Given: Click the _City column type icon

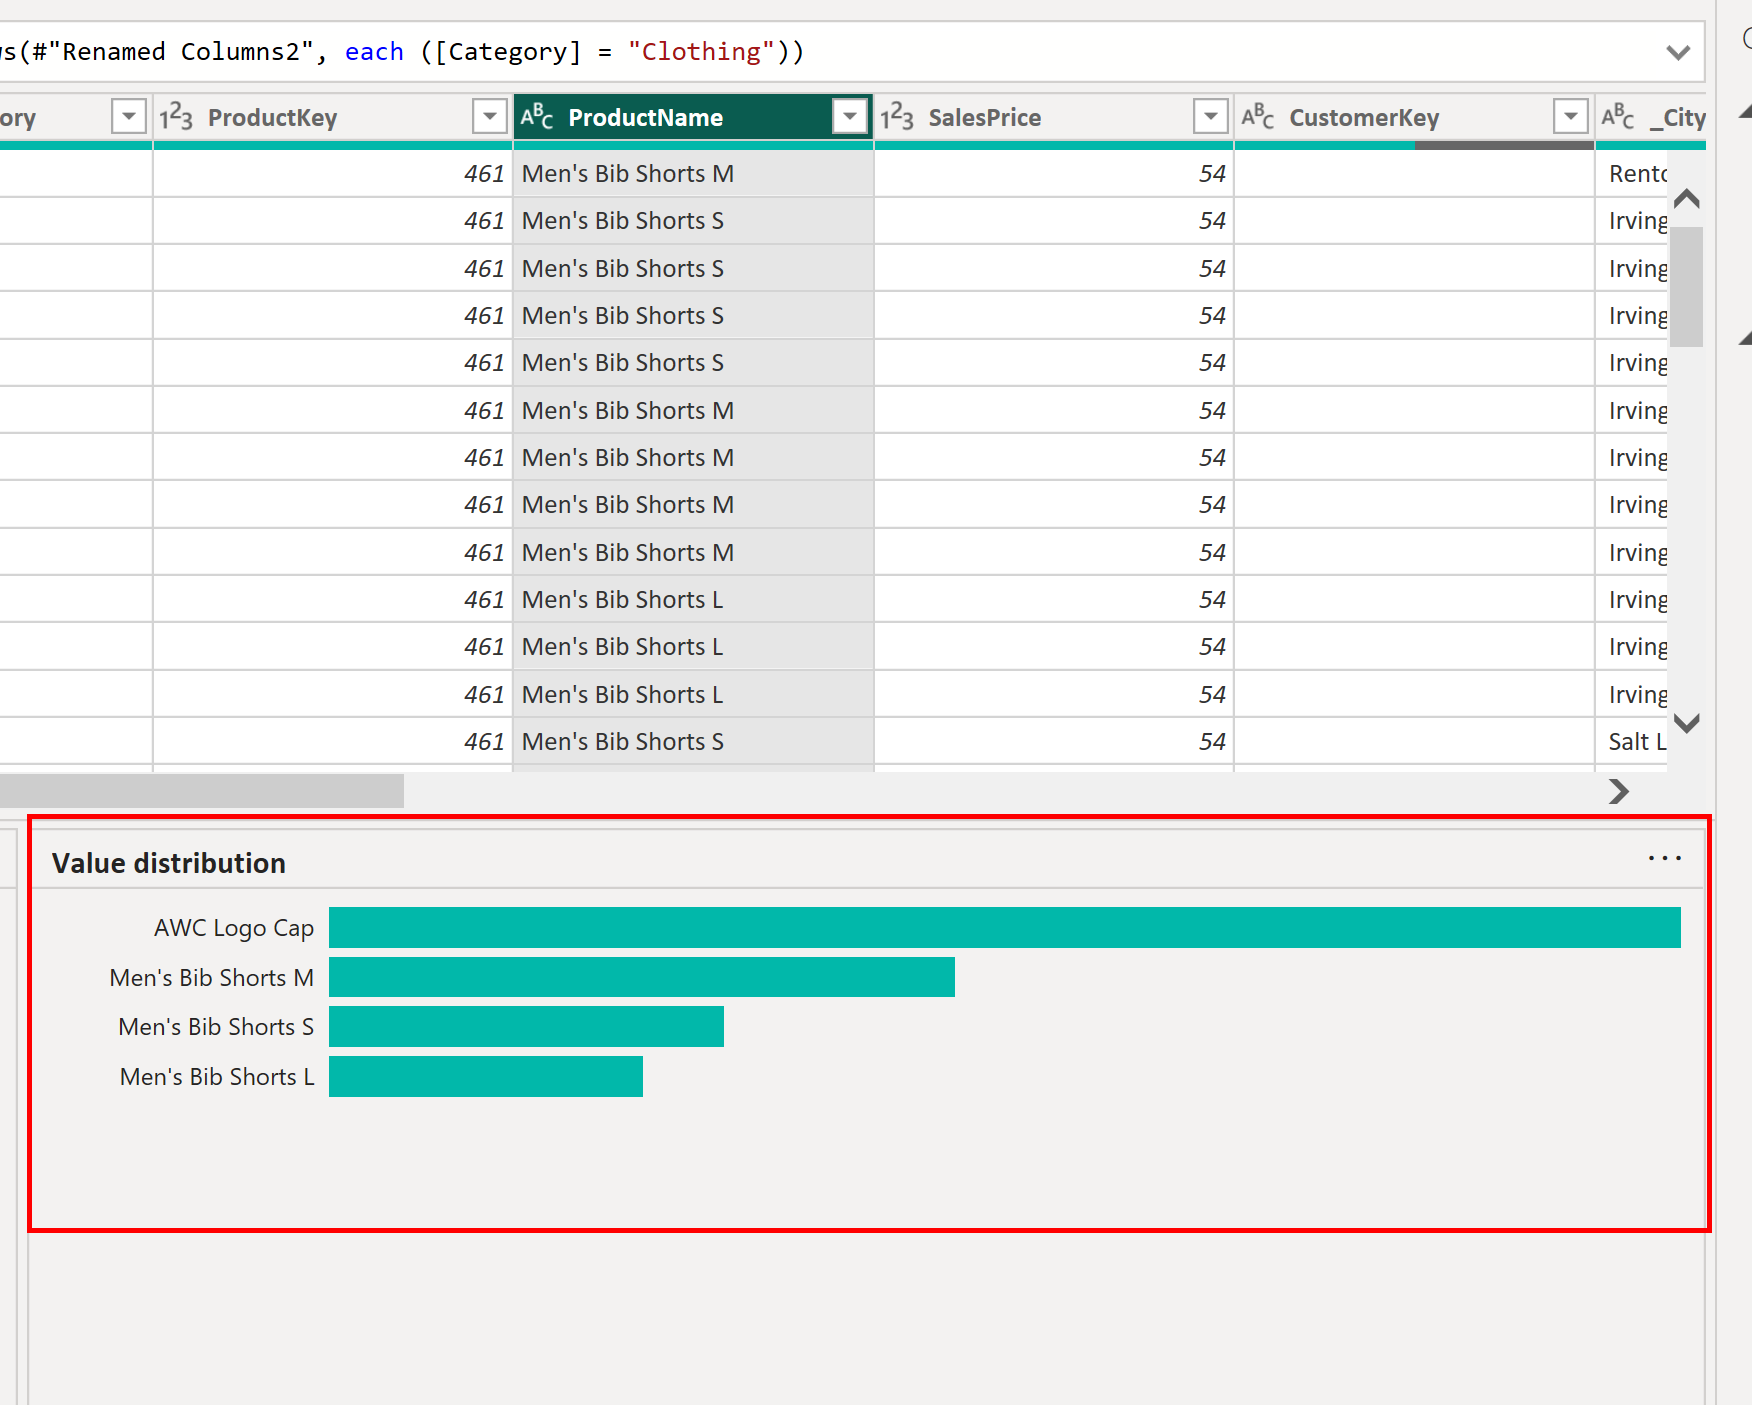Looking at the screenshot, I should point(1617,117).
